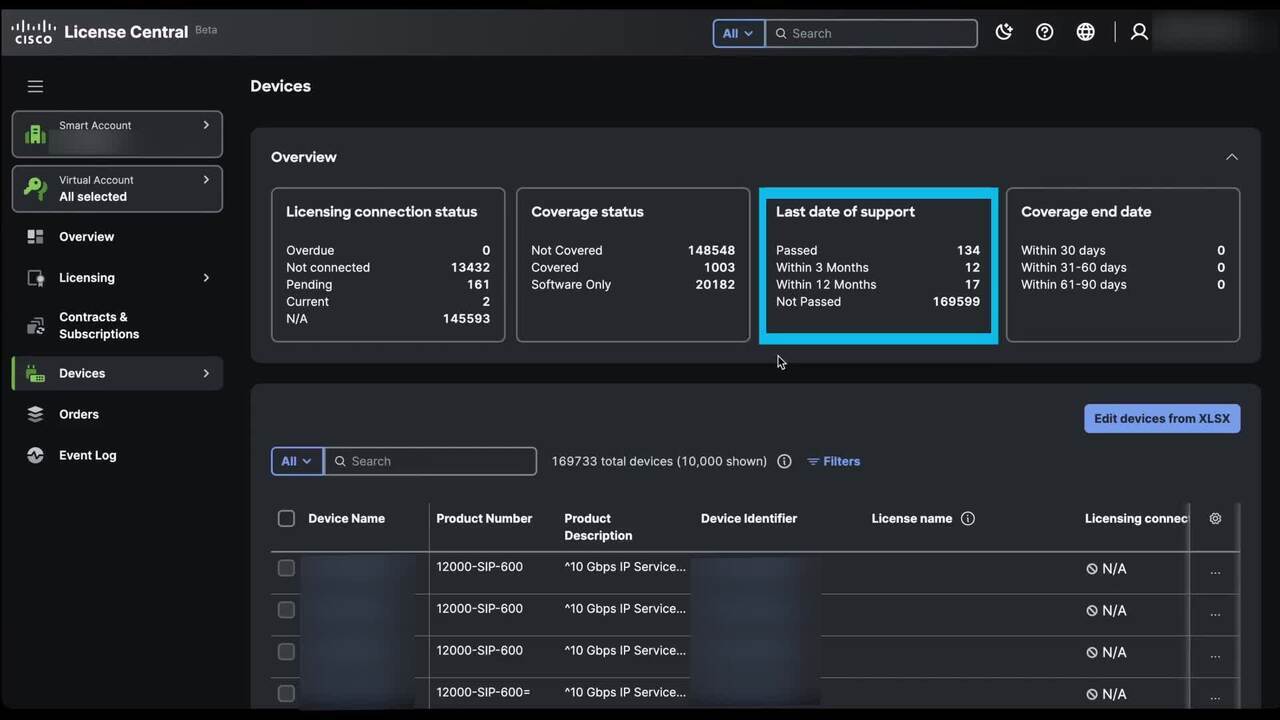Collapse the Overview panel chevron
This screenshot has width=1280, height=720.
tap(1232, 157)
